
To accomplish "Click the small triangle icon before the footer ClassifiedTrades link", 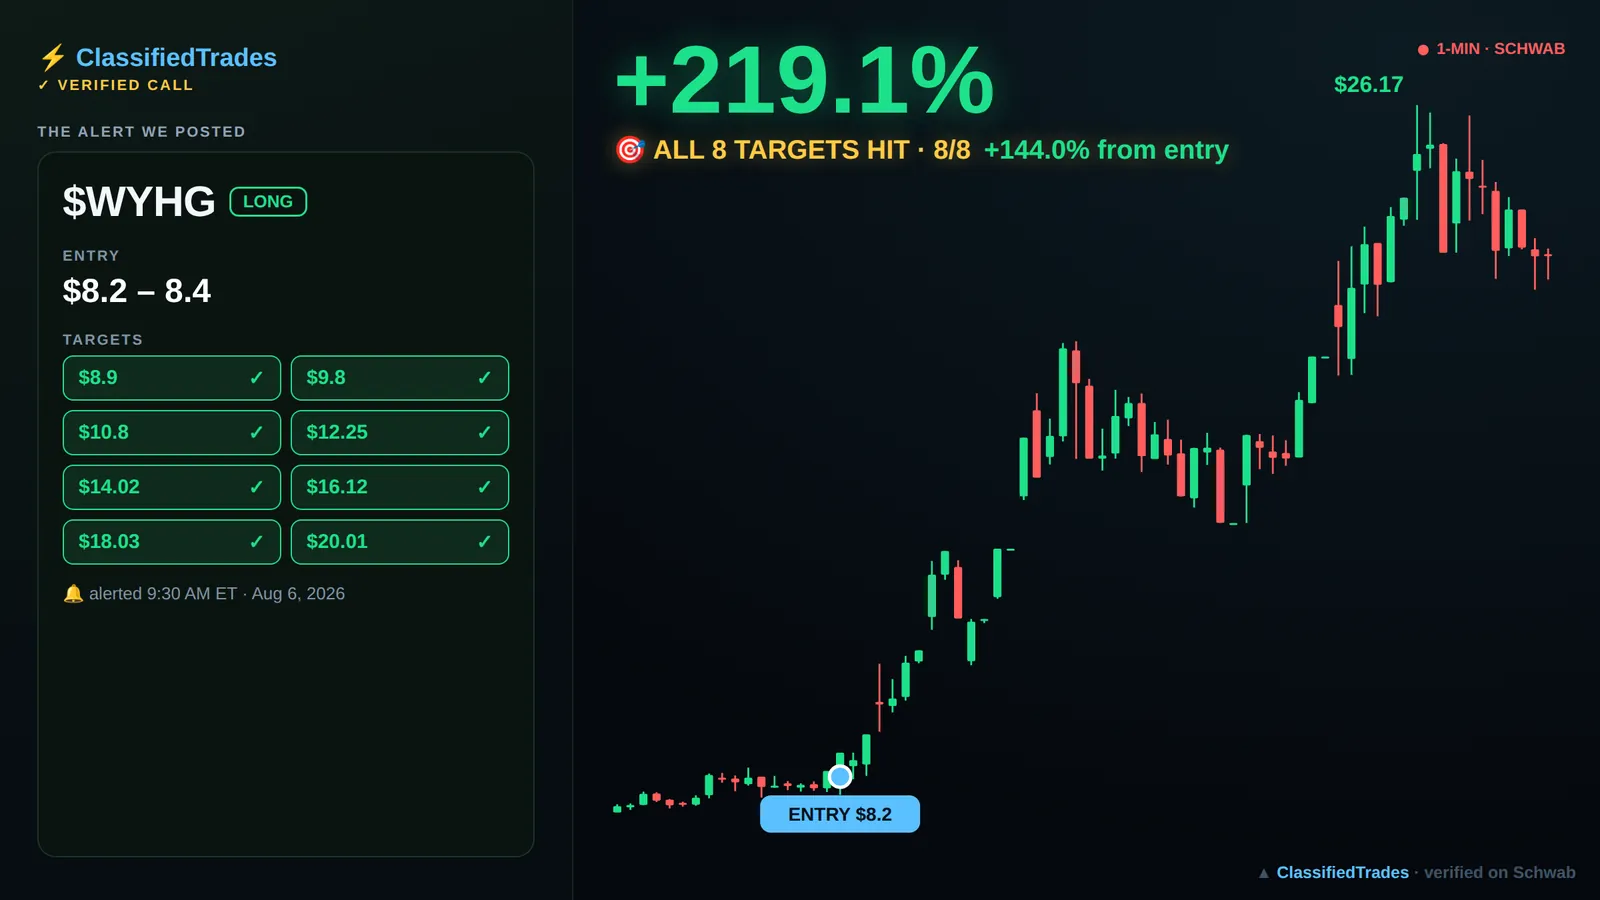I will tap(1264, 873).
